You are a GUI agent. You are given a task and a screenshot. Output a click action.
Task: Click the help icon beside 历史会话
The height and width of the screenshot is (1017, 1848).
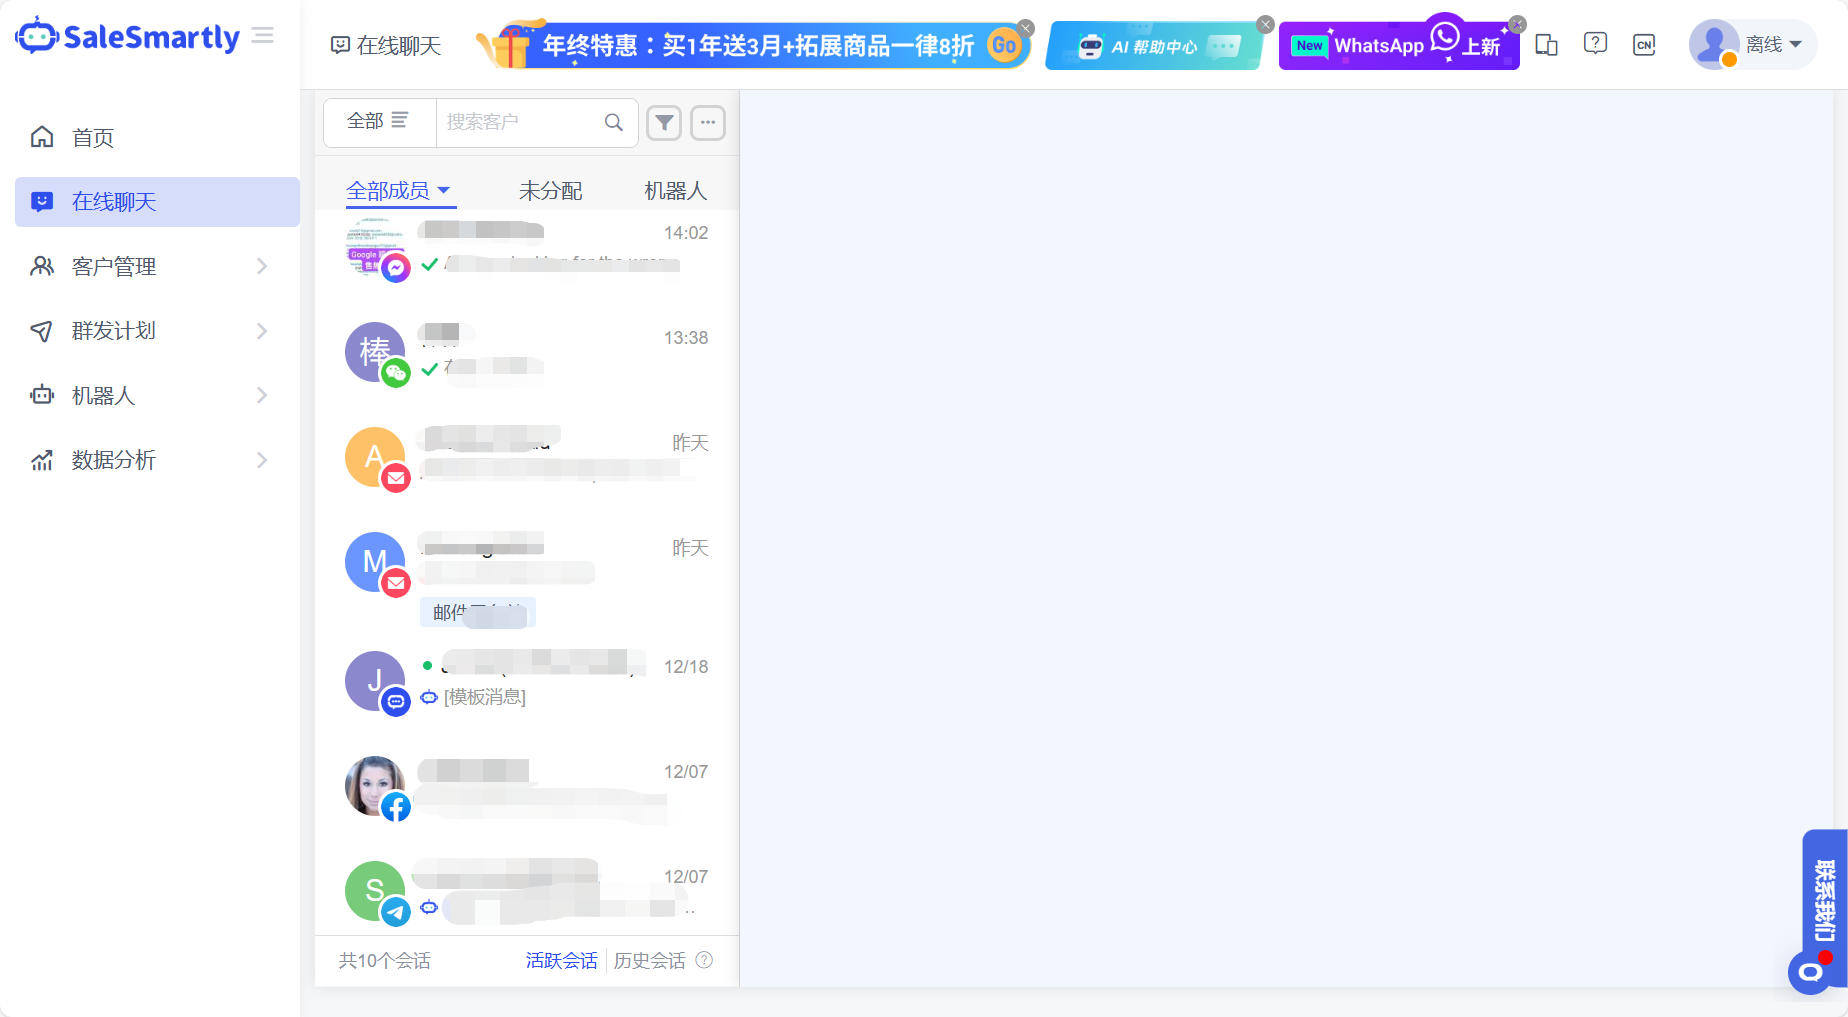pos(704,960)
